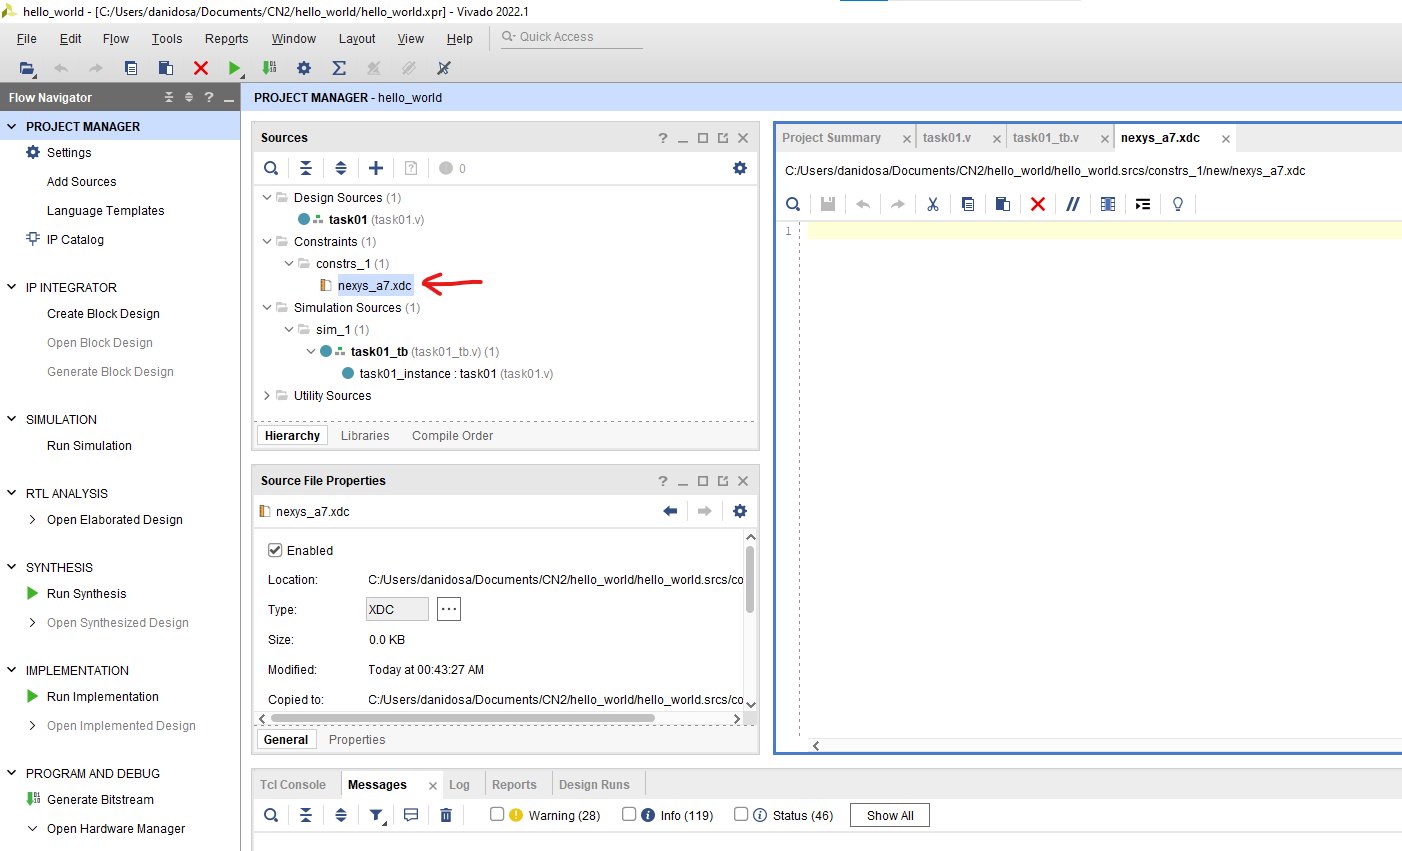
Task: Click the Open Project icon in main toolbar
Action: click(27, 68)
